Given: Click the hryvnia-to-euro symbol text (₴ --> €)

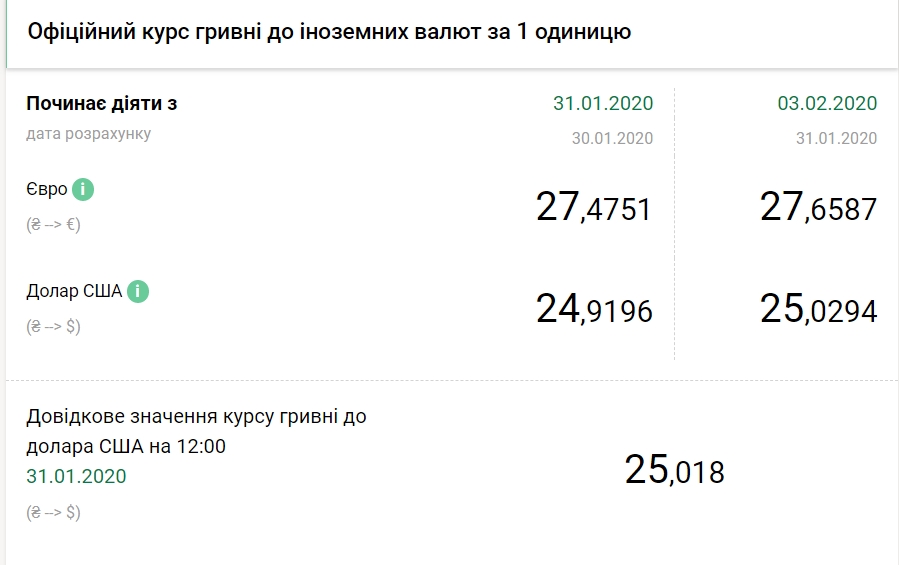Looking at the screenshot, I should tap(53, 224).
